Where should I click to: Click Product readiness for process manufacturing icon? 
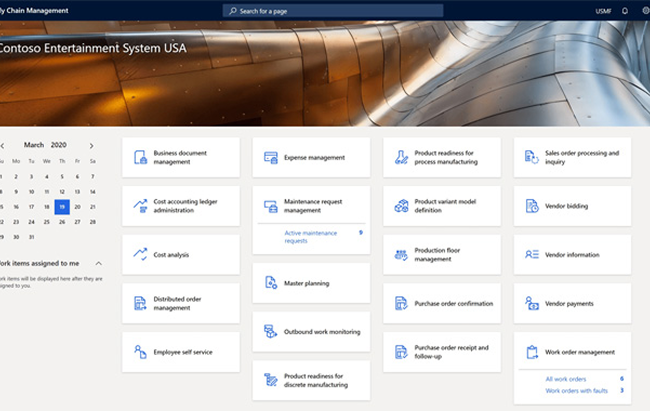tap(401, 158)
